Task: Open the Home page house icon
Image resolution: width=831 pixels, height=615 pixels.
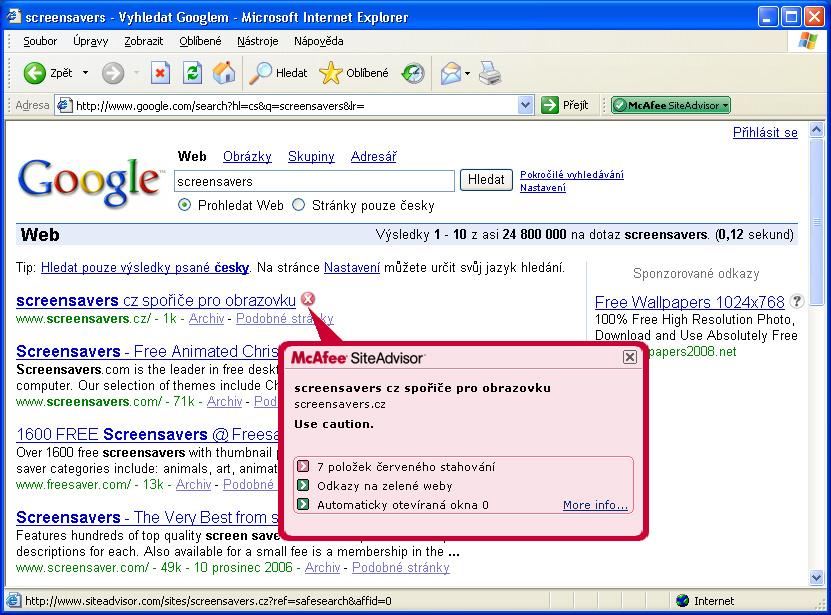Action: click(224, 73)
